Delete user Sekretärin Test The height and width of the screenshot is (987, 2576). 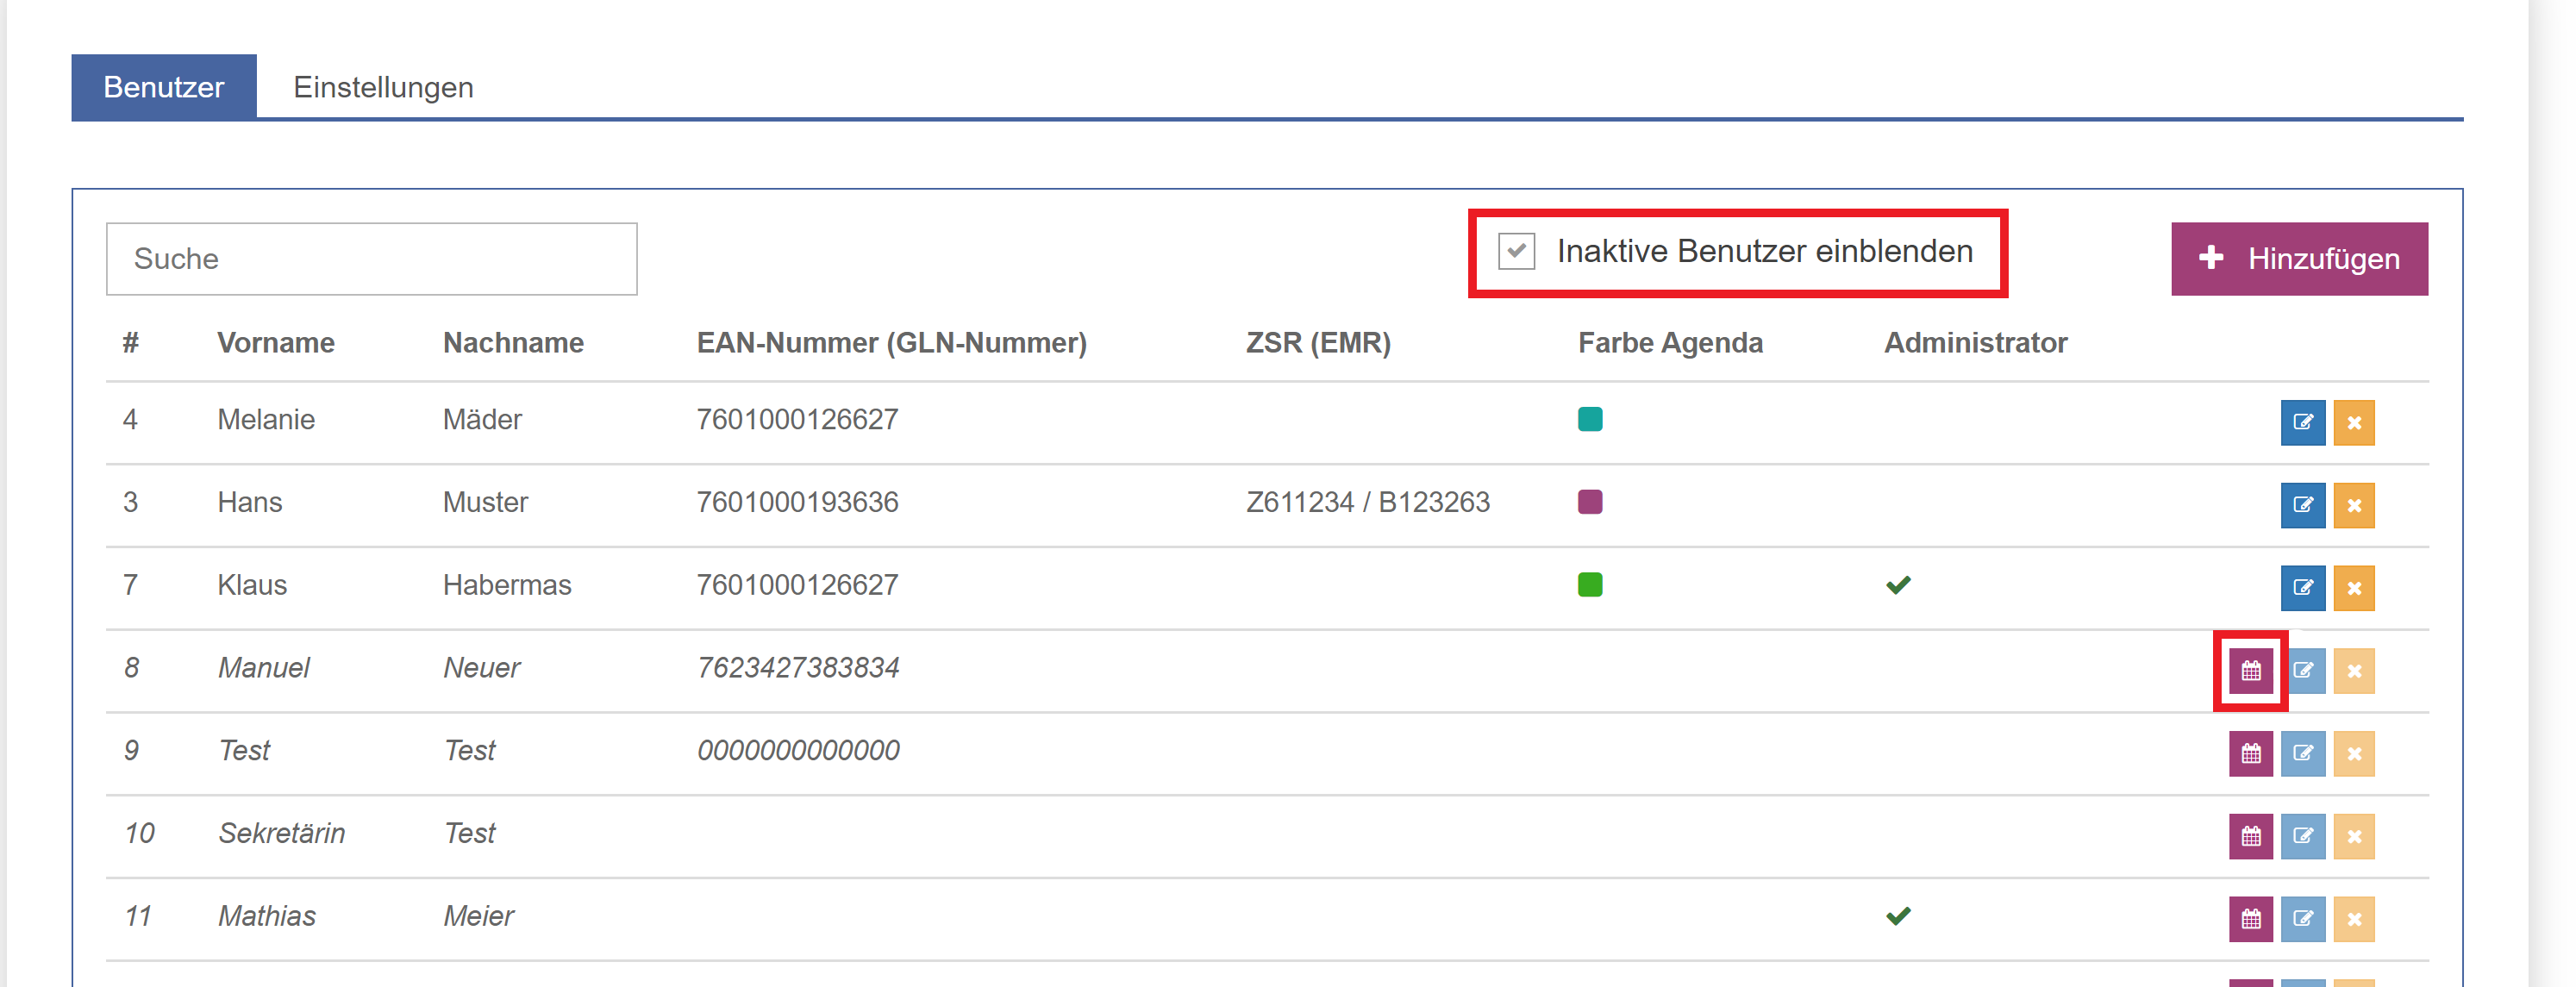coord(2353,837)
